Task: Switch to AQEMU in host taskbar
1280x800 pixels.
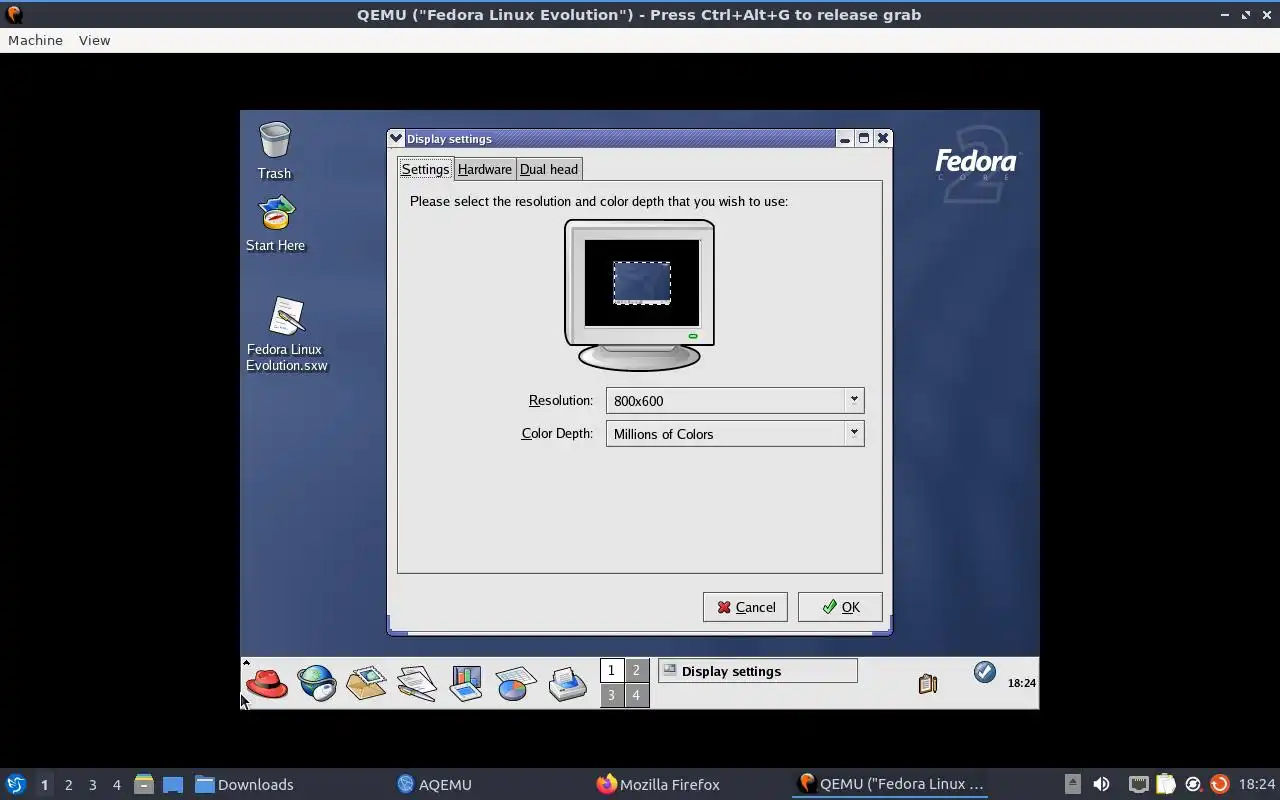Action: (434, 784)
